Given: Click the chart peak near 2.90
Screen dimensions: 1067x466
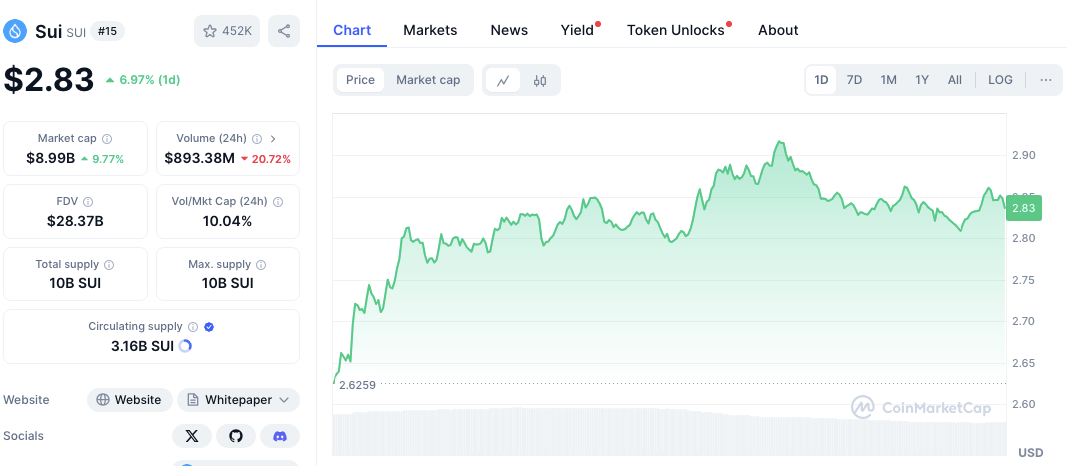Looking at the screenshot, I should coord(780,143).
